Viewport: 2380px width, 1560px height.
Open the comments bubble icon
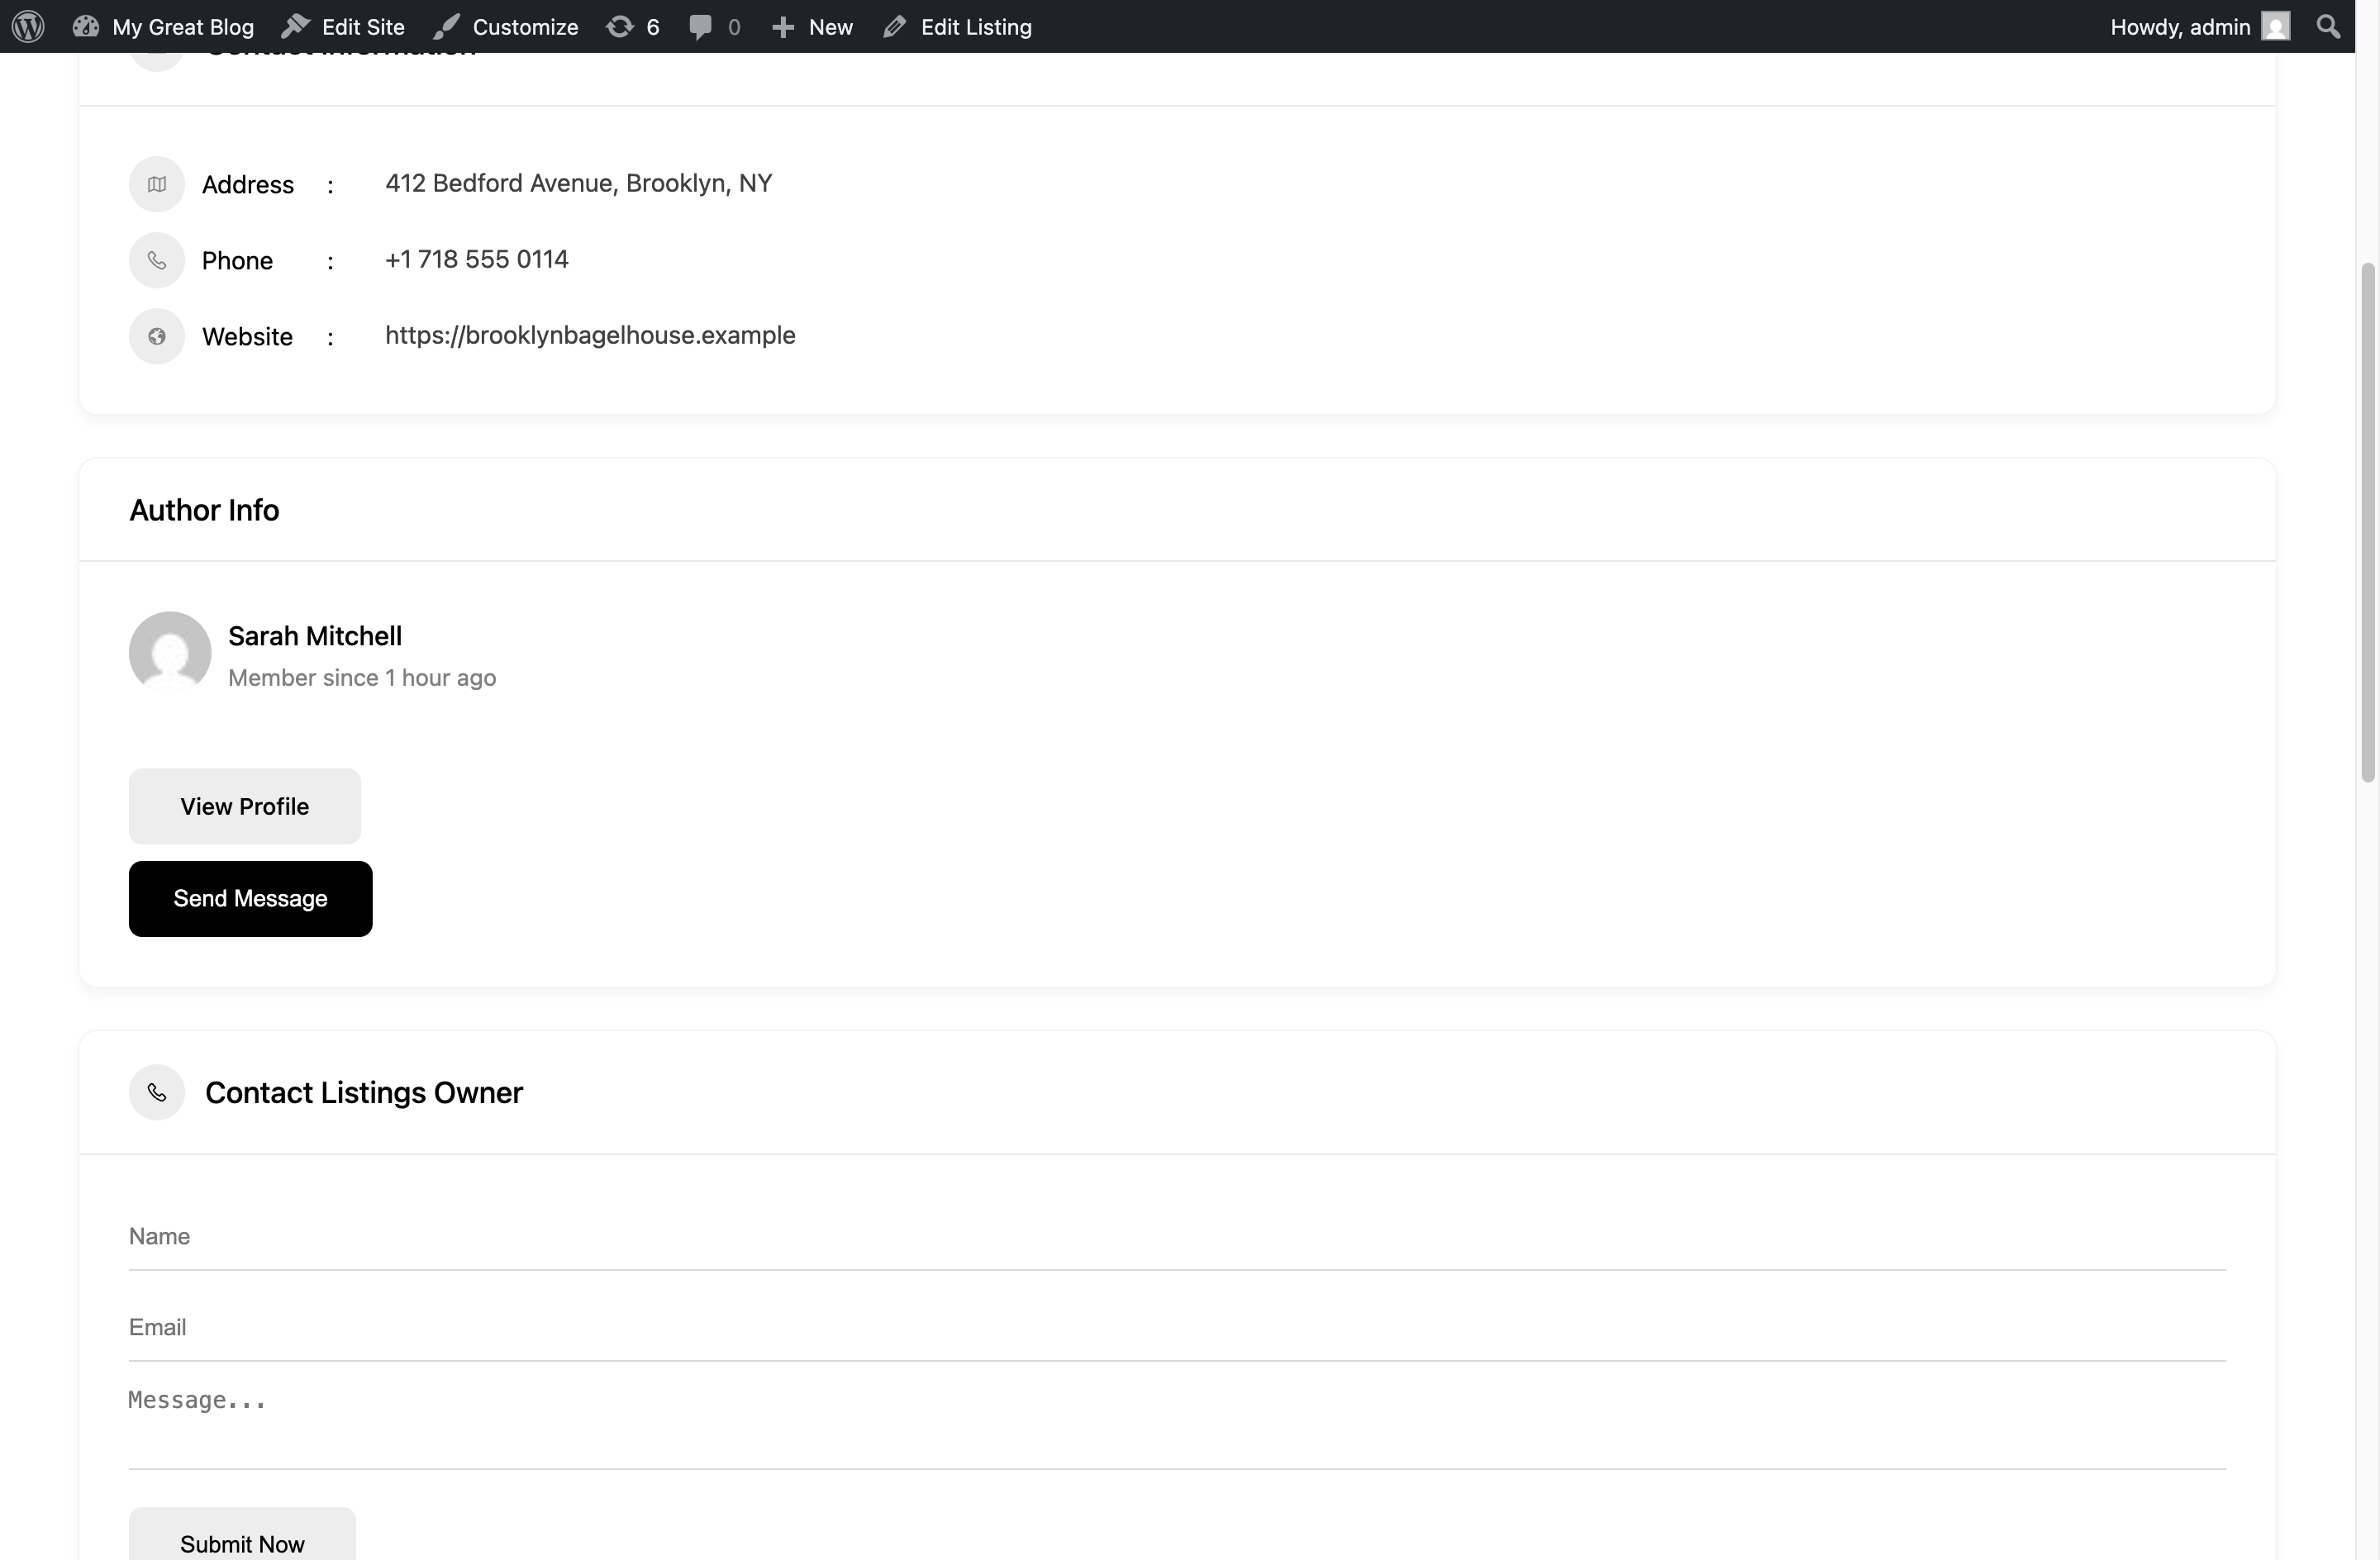pos(701,26)
